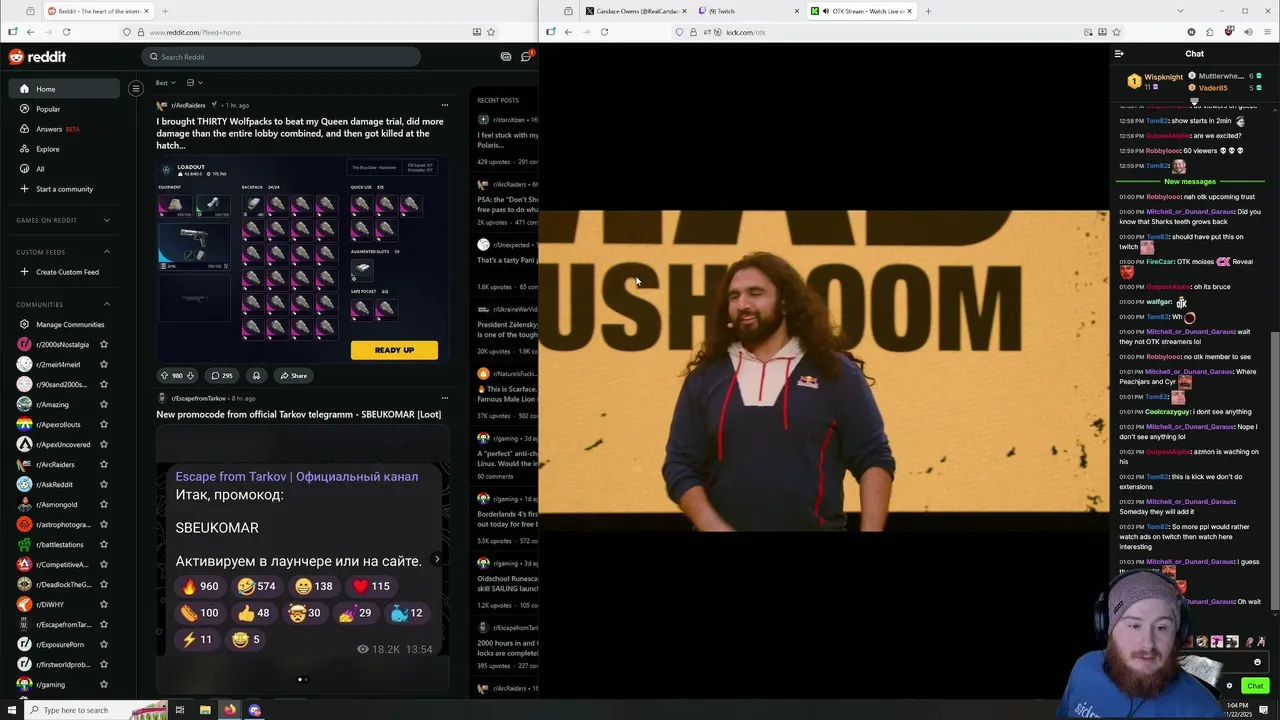Image resolution: width=1280 pixels, height=720 pixels.
Task: Star the r/Asmongold community
Action: 103,504
